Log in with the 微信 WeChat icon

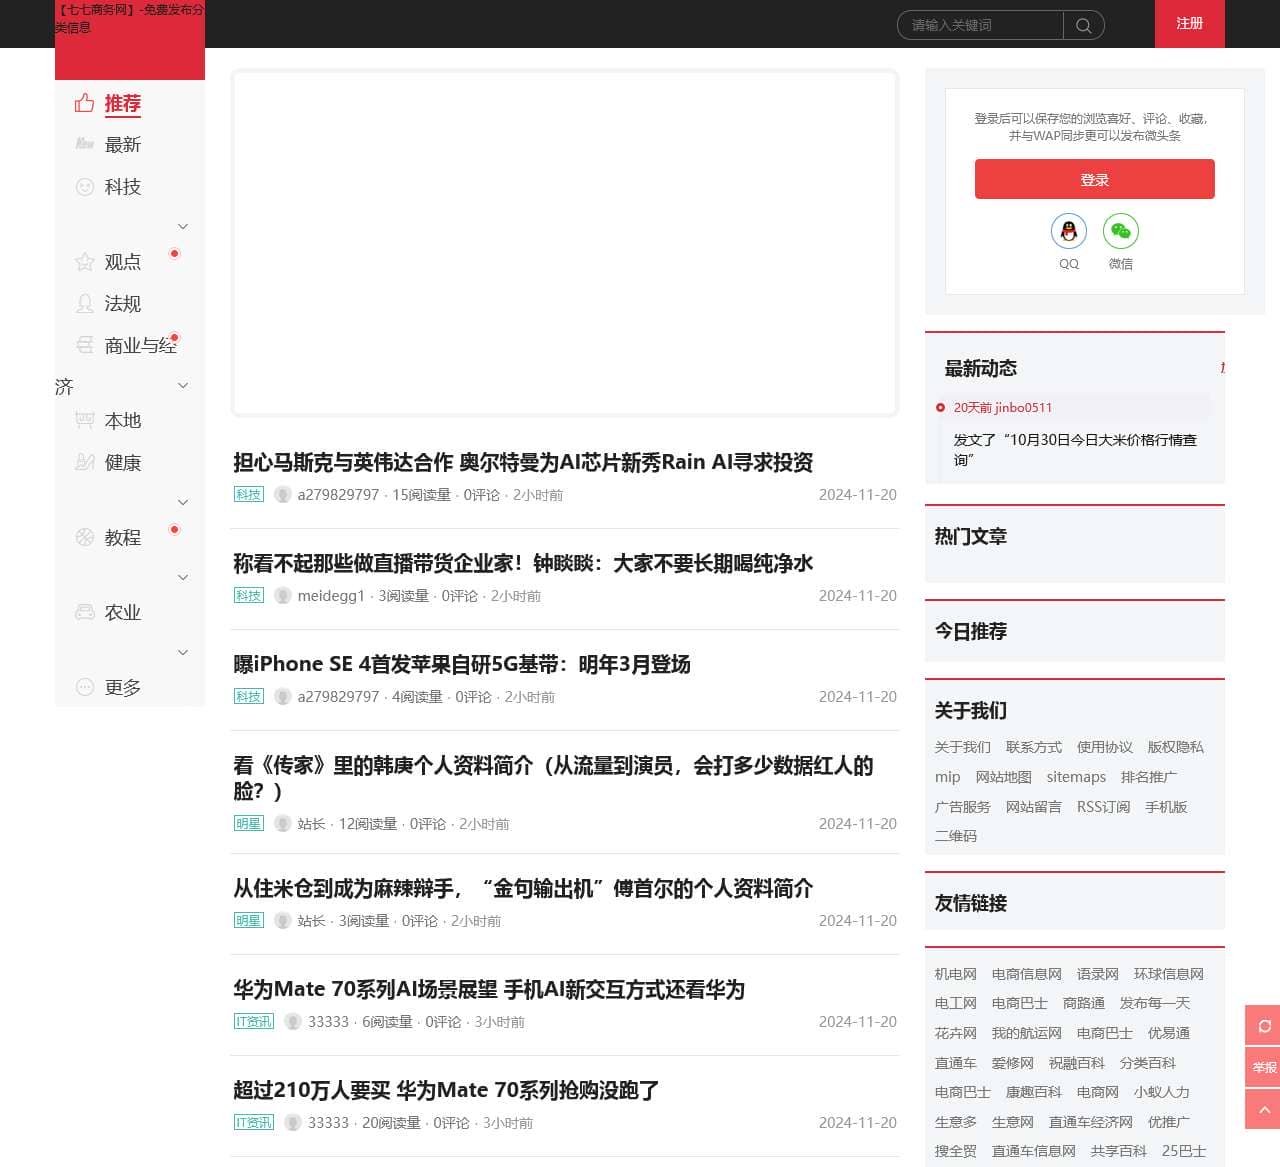(x=1121, y=231)
